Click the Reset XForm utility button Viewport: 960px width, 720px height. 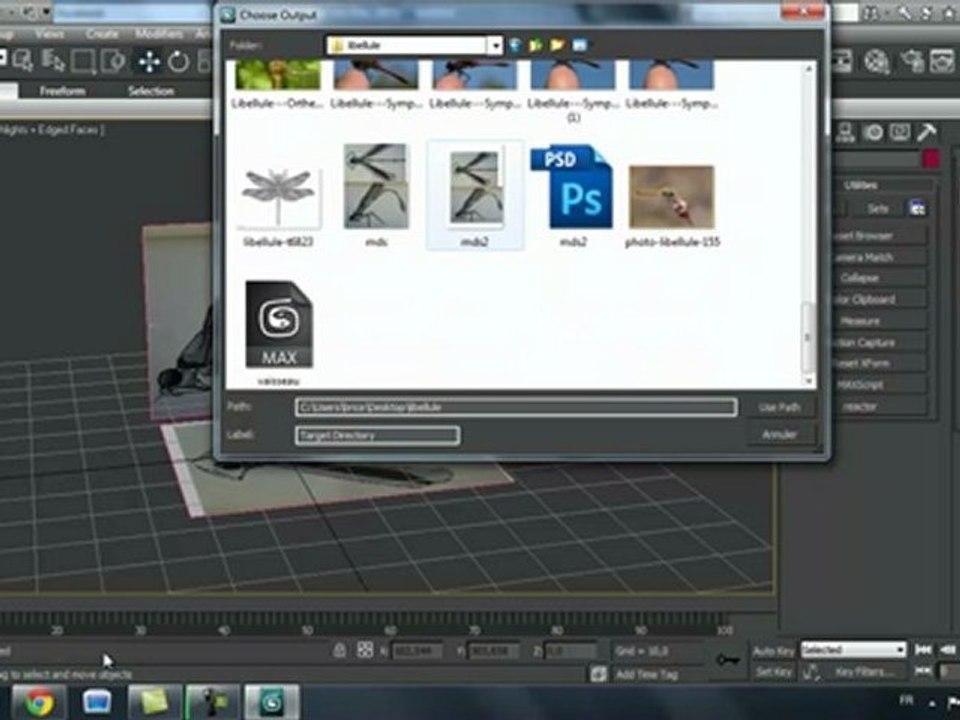[881, 363]
